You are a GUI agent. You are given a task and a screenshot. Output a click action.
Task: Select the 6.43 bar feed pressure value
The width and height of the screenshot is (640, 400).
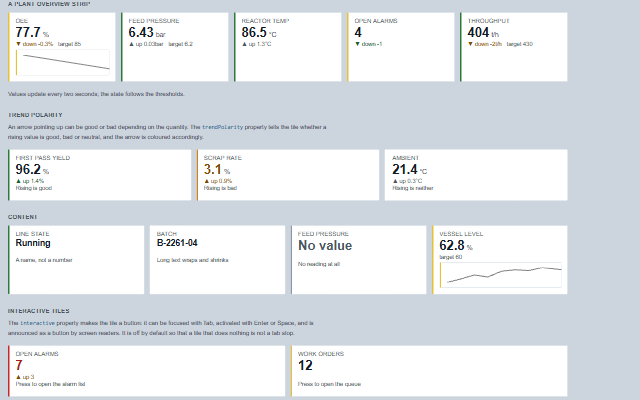(x=141, y=32)
